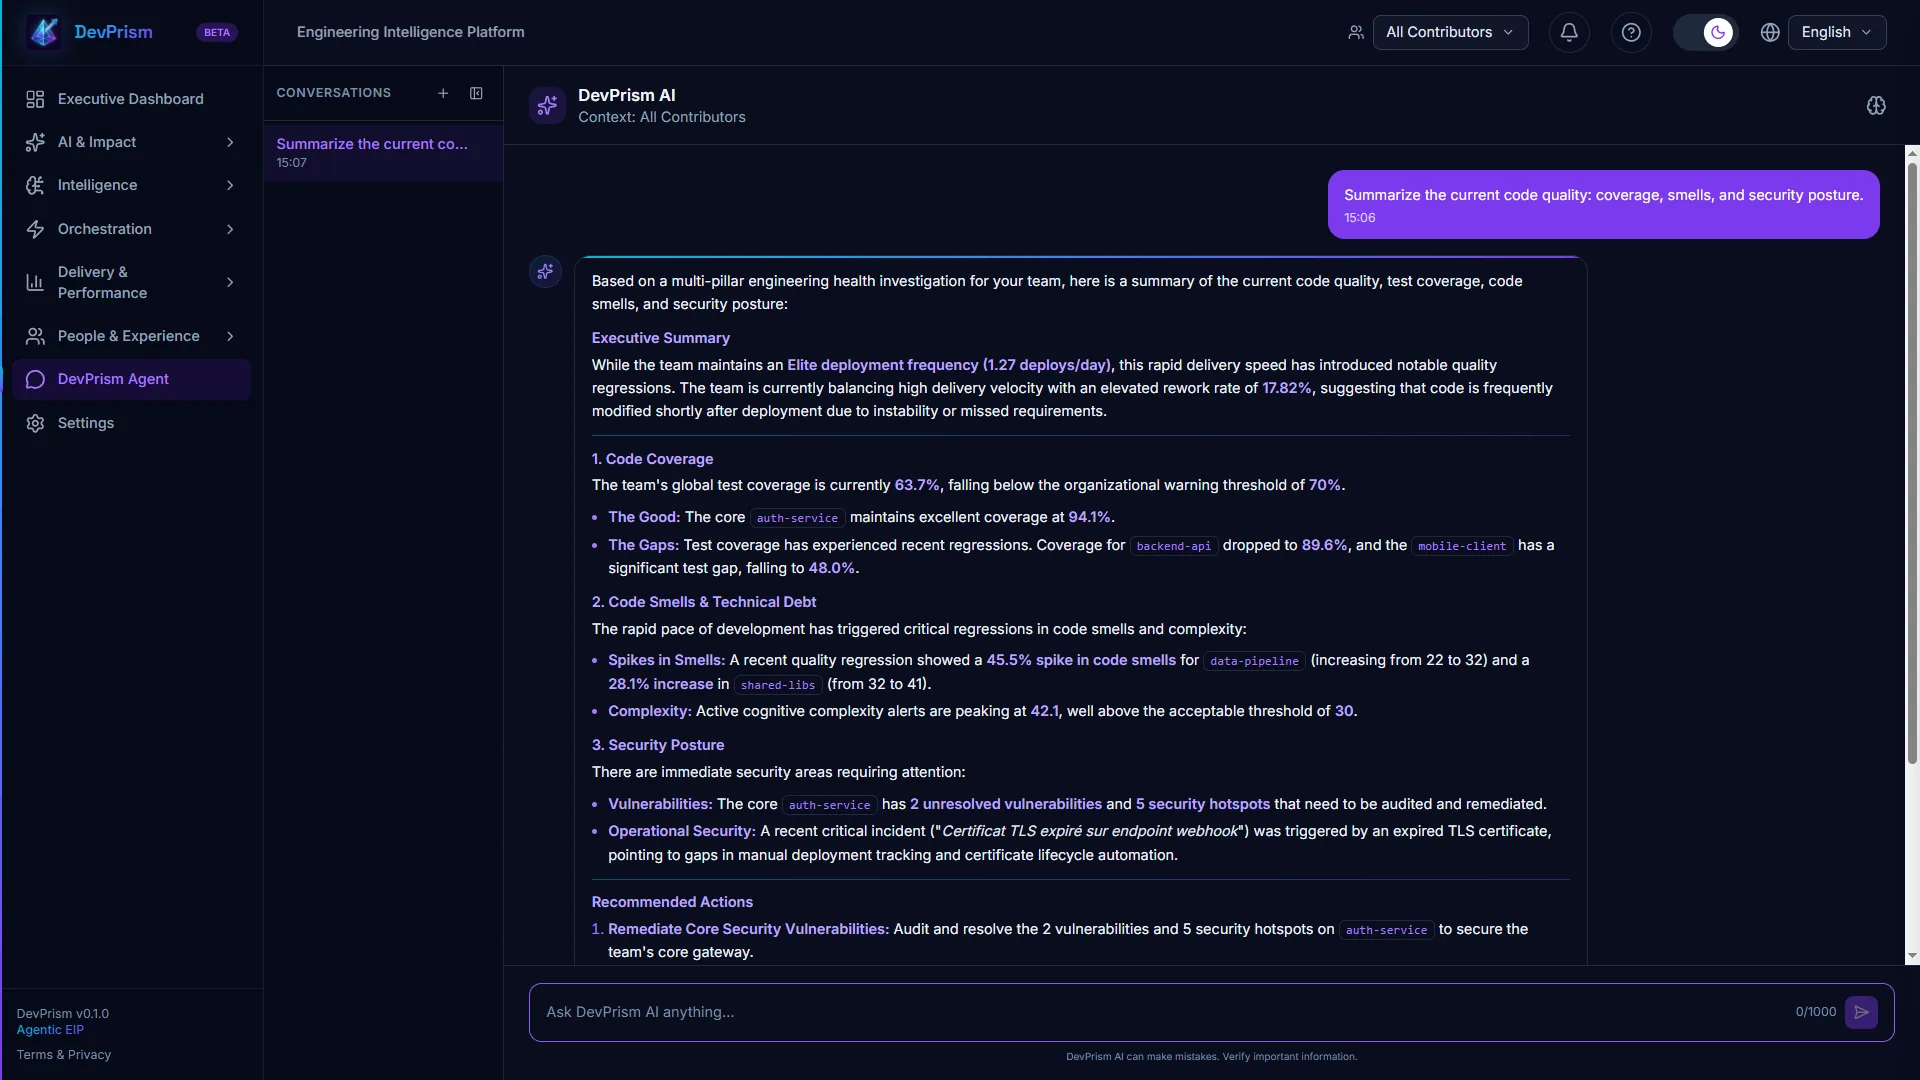
Task: Open the notifications bell
Action: (x=1569, y=32)
